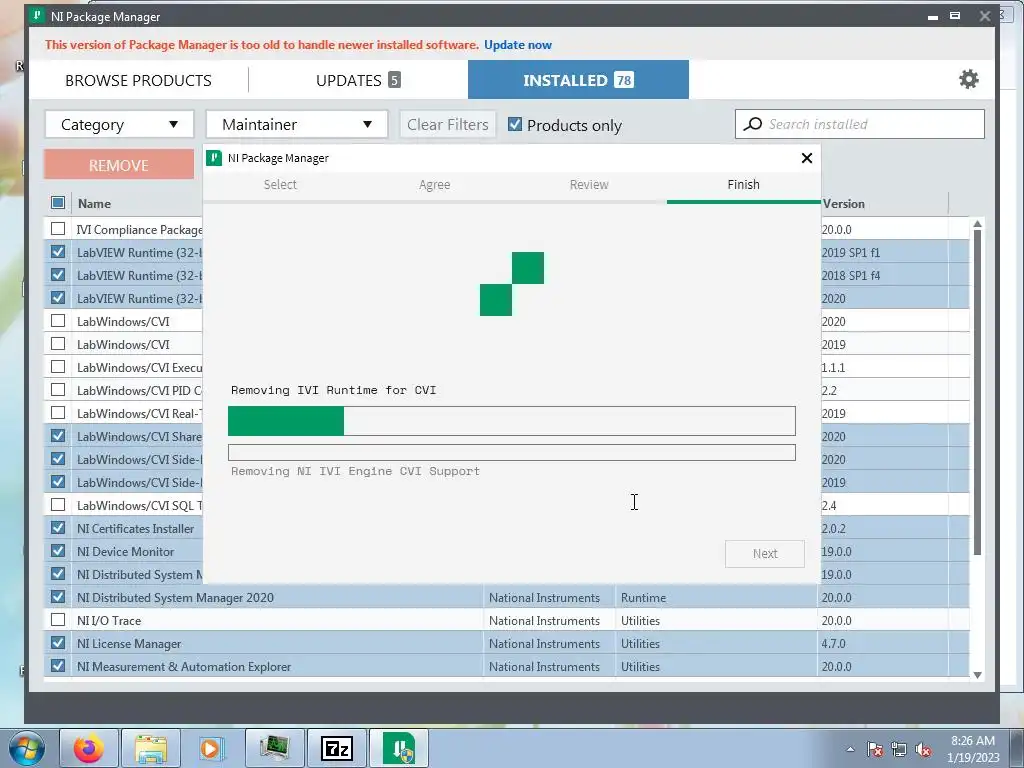1024x768 pixels.
Task: Click the Select step in the dialog
Action: pyautogui.click(x=280, y=185)
